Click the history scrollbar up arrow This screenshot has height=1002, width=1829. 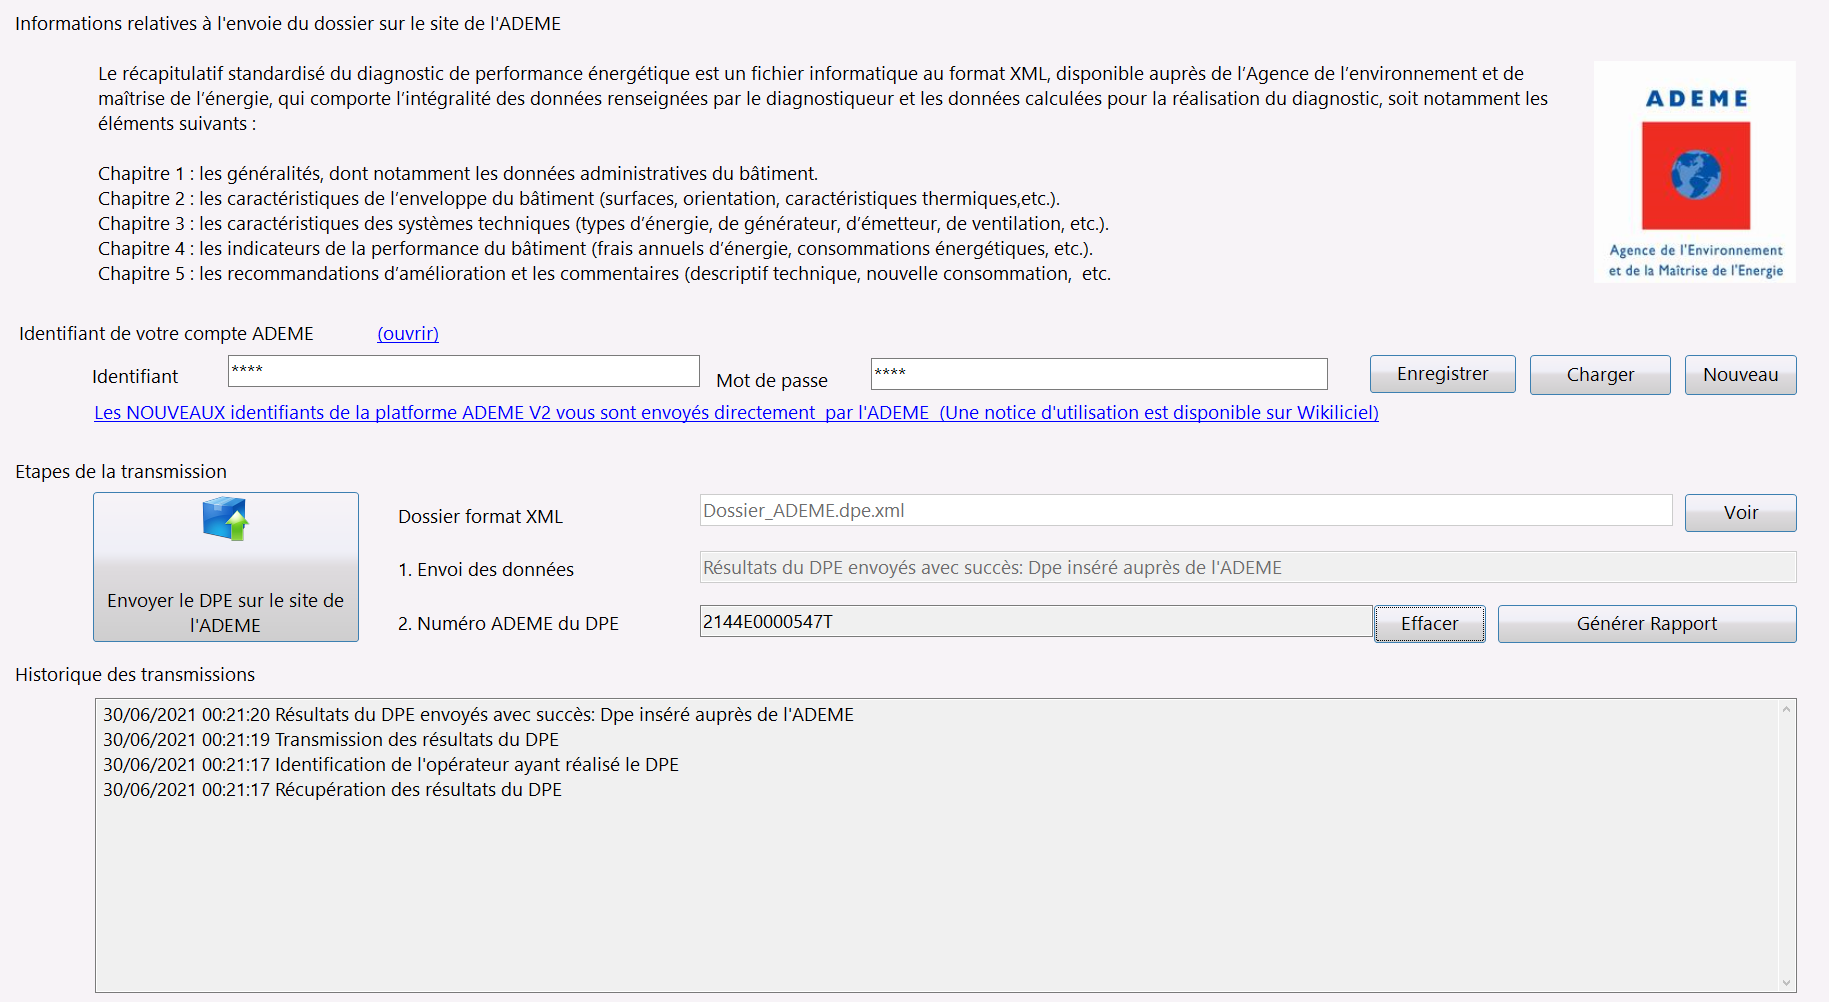[x=1786, y=709]
